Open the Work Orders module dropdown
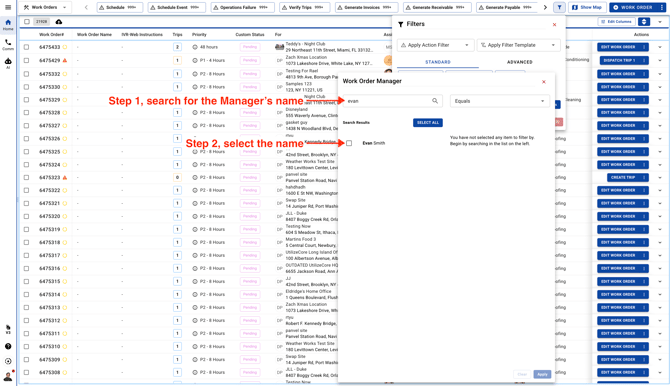The height and width of the screenshot is (386, 670). click(45, 7)
